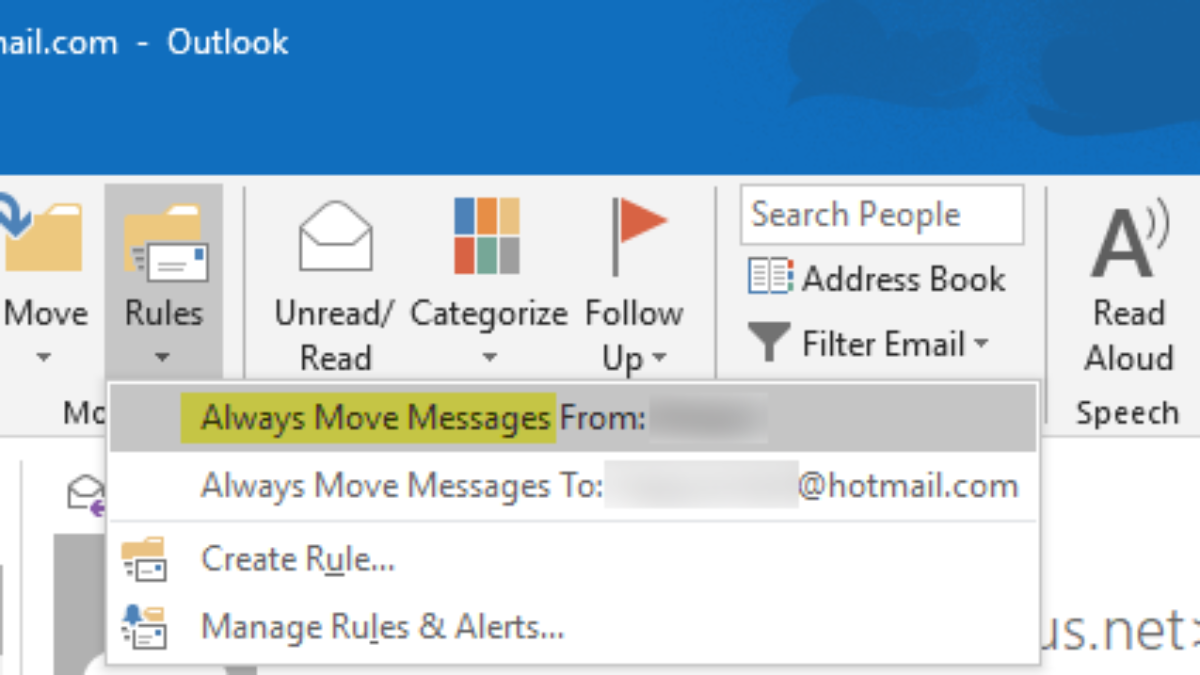Expand the Move dropdown arrow

(x=44, y=357)
